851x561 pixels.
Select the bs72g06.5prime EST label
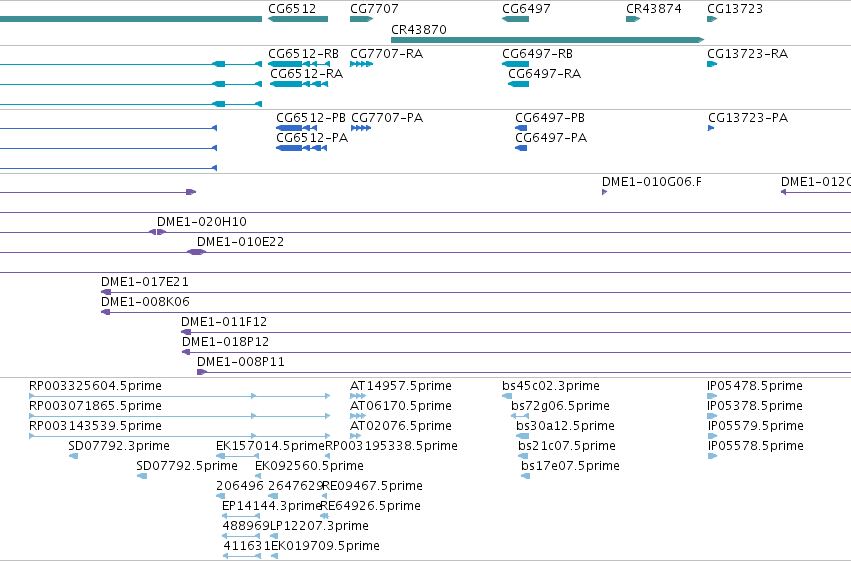coord(560,406)
